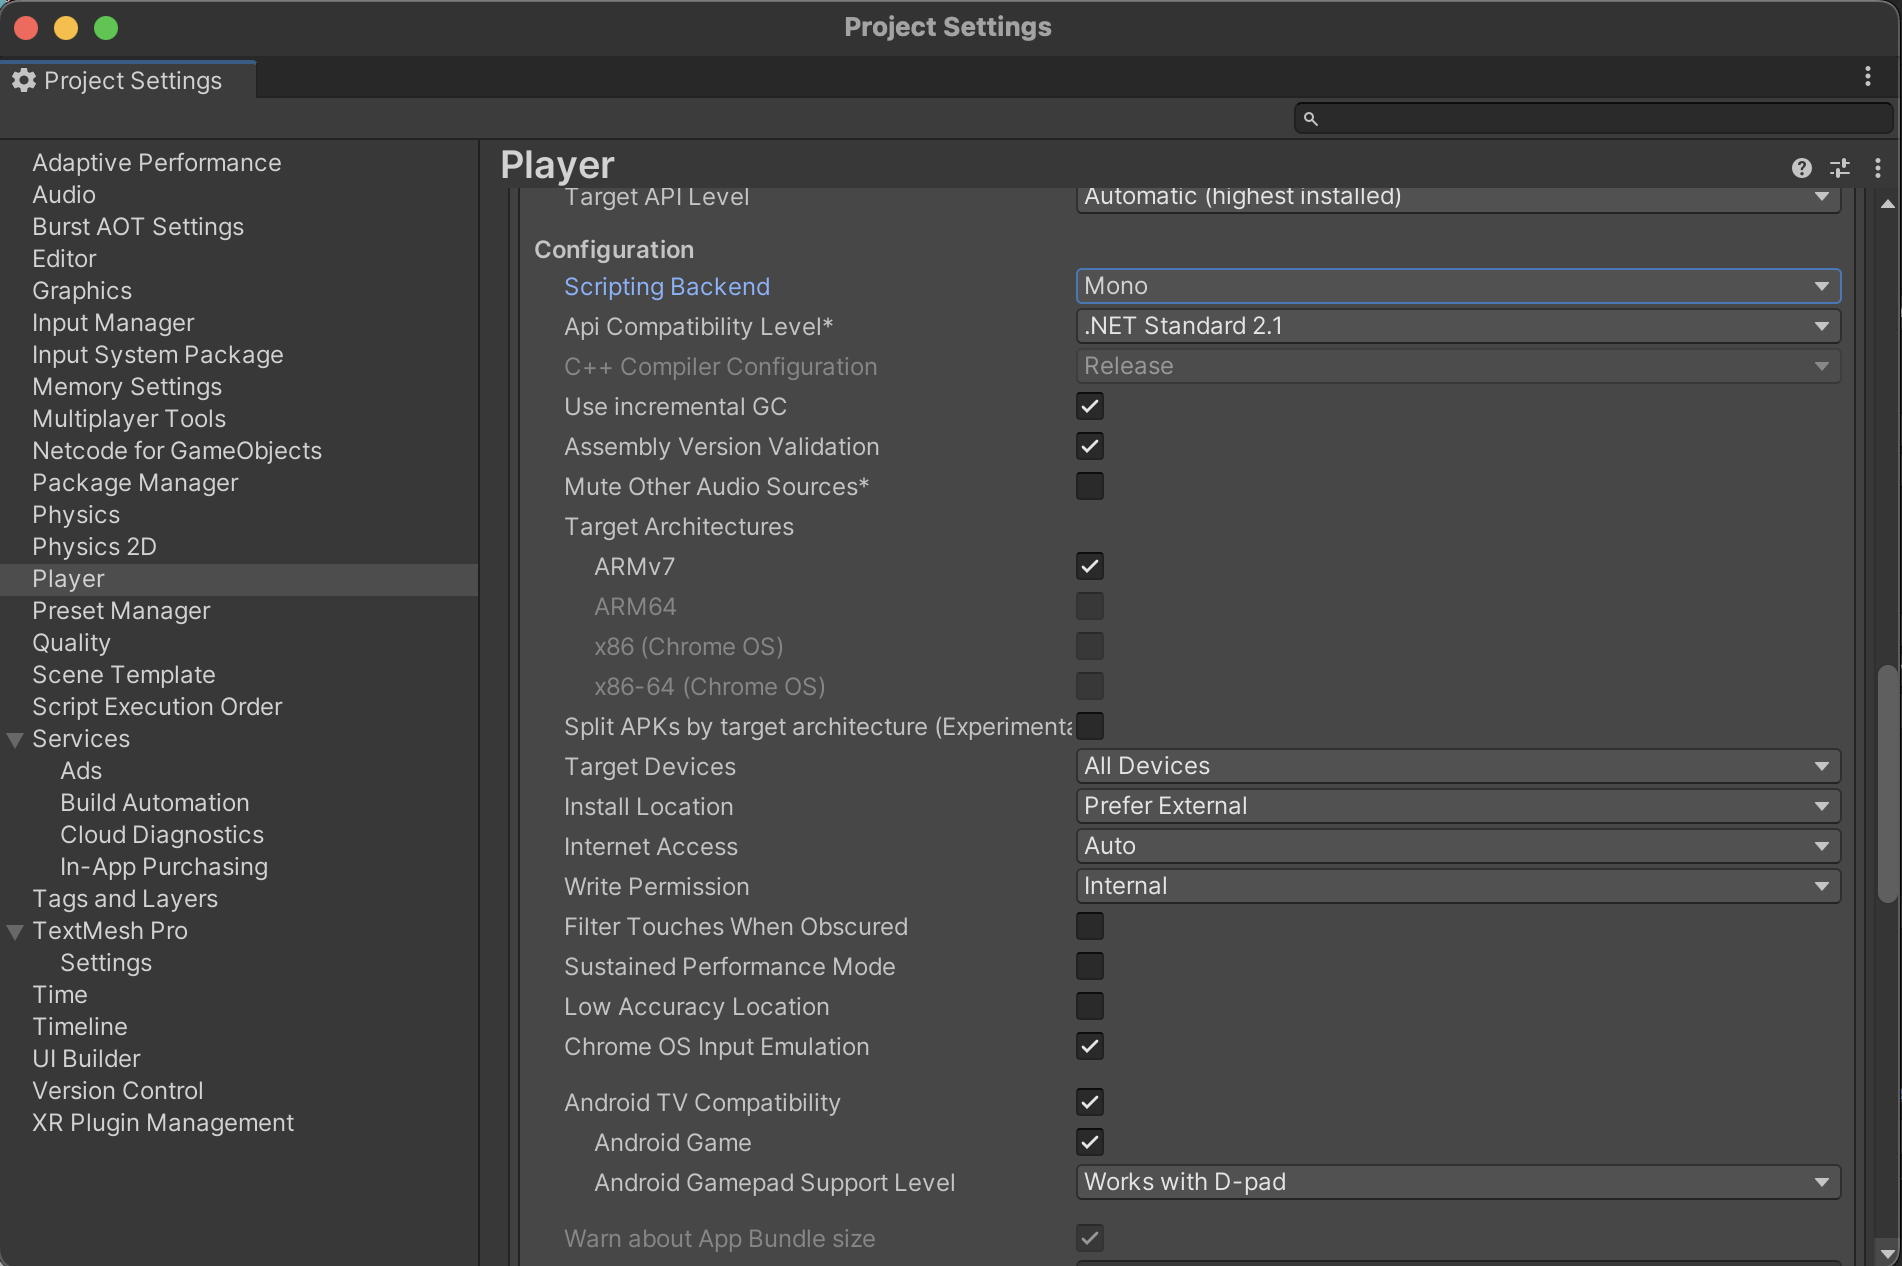The image size is (1902, 1266).
Task: Open the Player help documentation icon
Action: click(x=1801, y=168)
